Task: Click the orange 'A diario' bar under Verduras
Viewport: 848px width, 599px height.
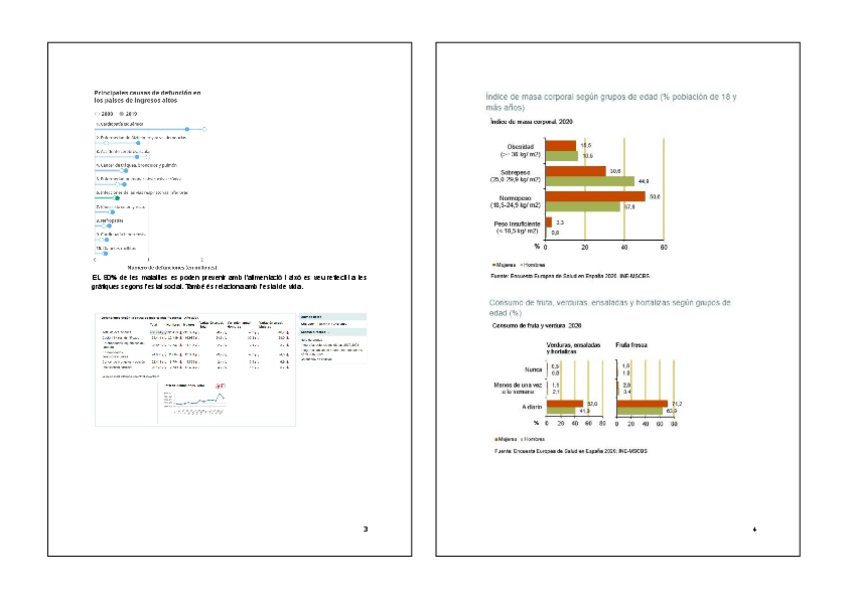Action: (565, 403)
